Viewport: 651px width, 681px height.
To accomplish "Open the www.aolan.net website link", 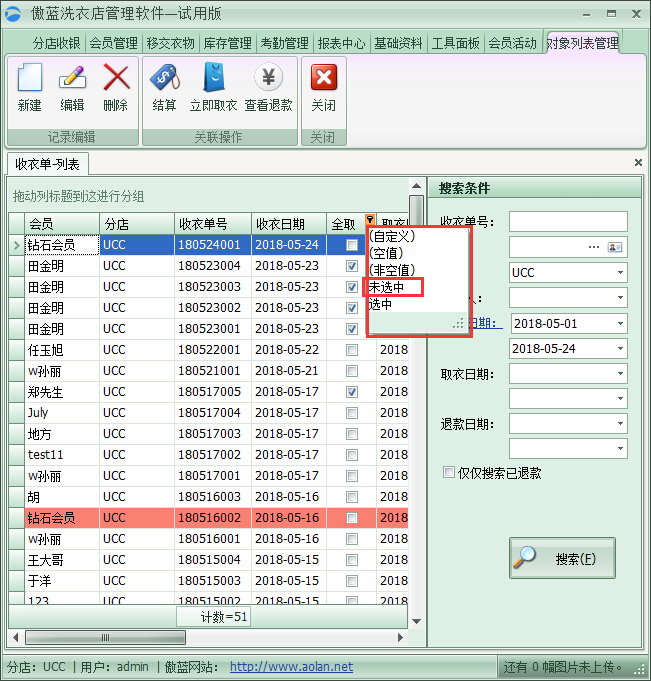I will click(291, 667).
